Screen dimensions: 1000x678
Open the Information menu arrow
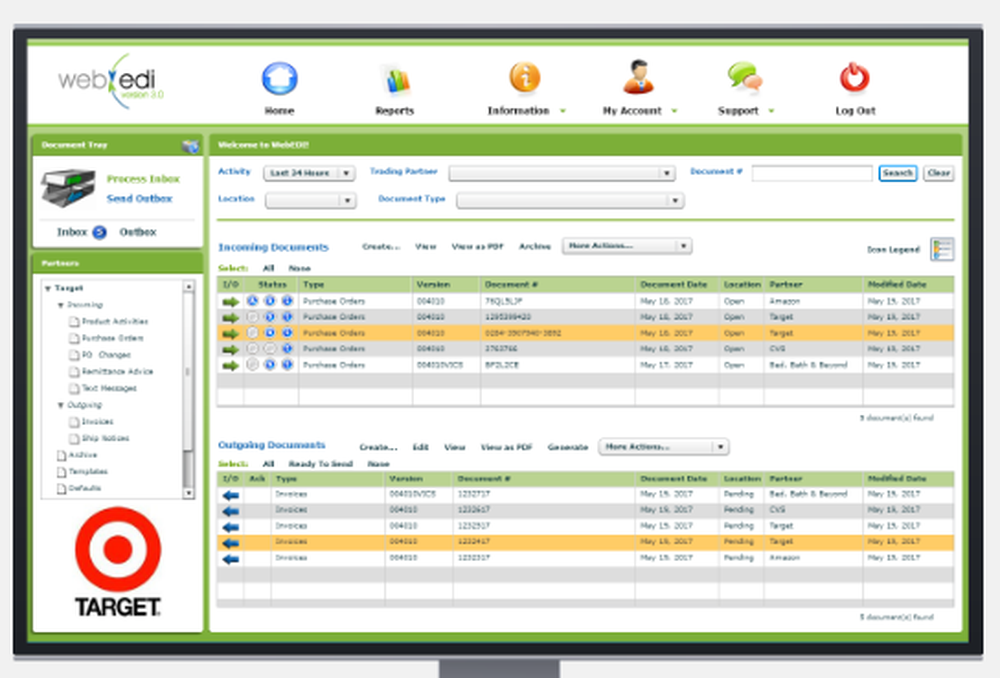(x=563, y=111)
